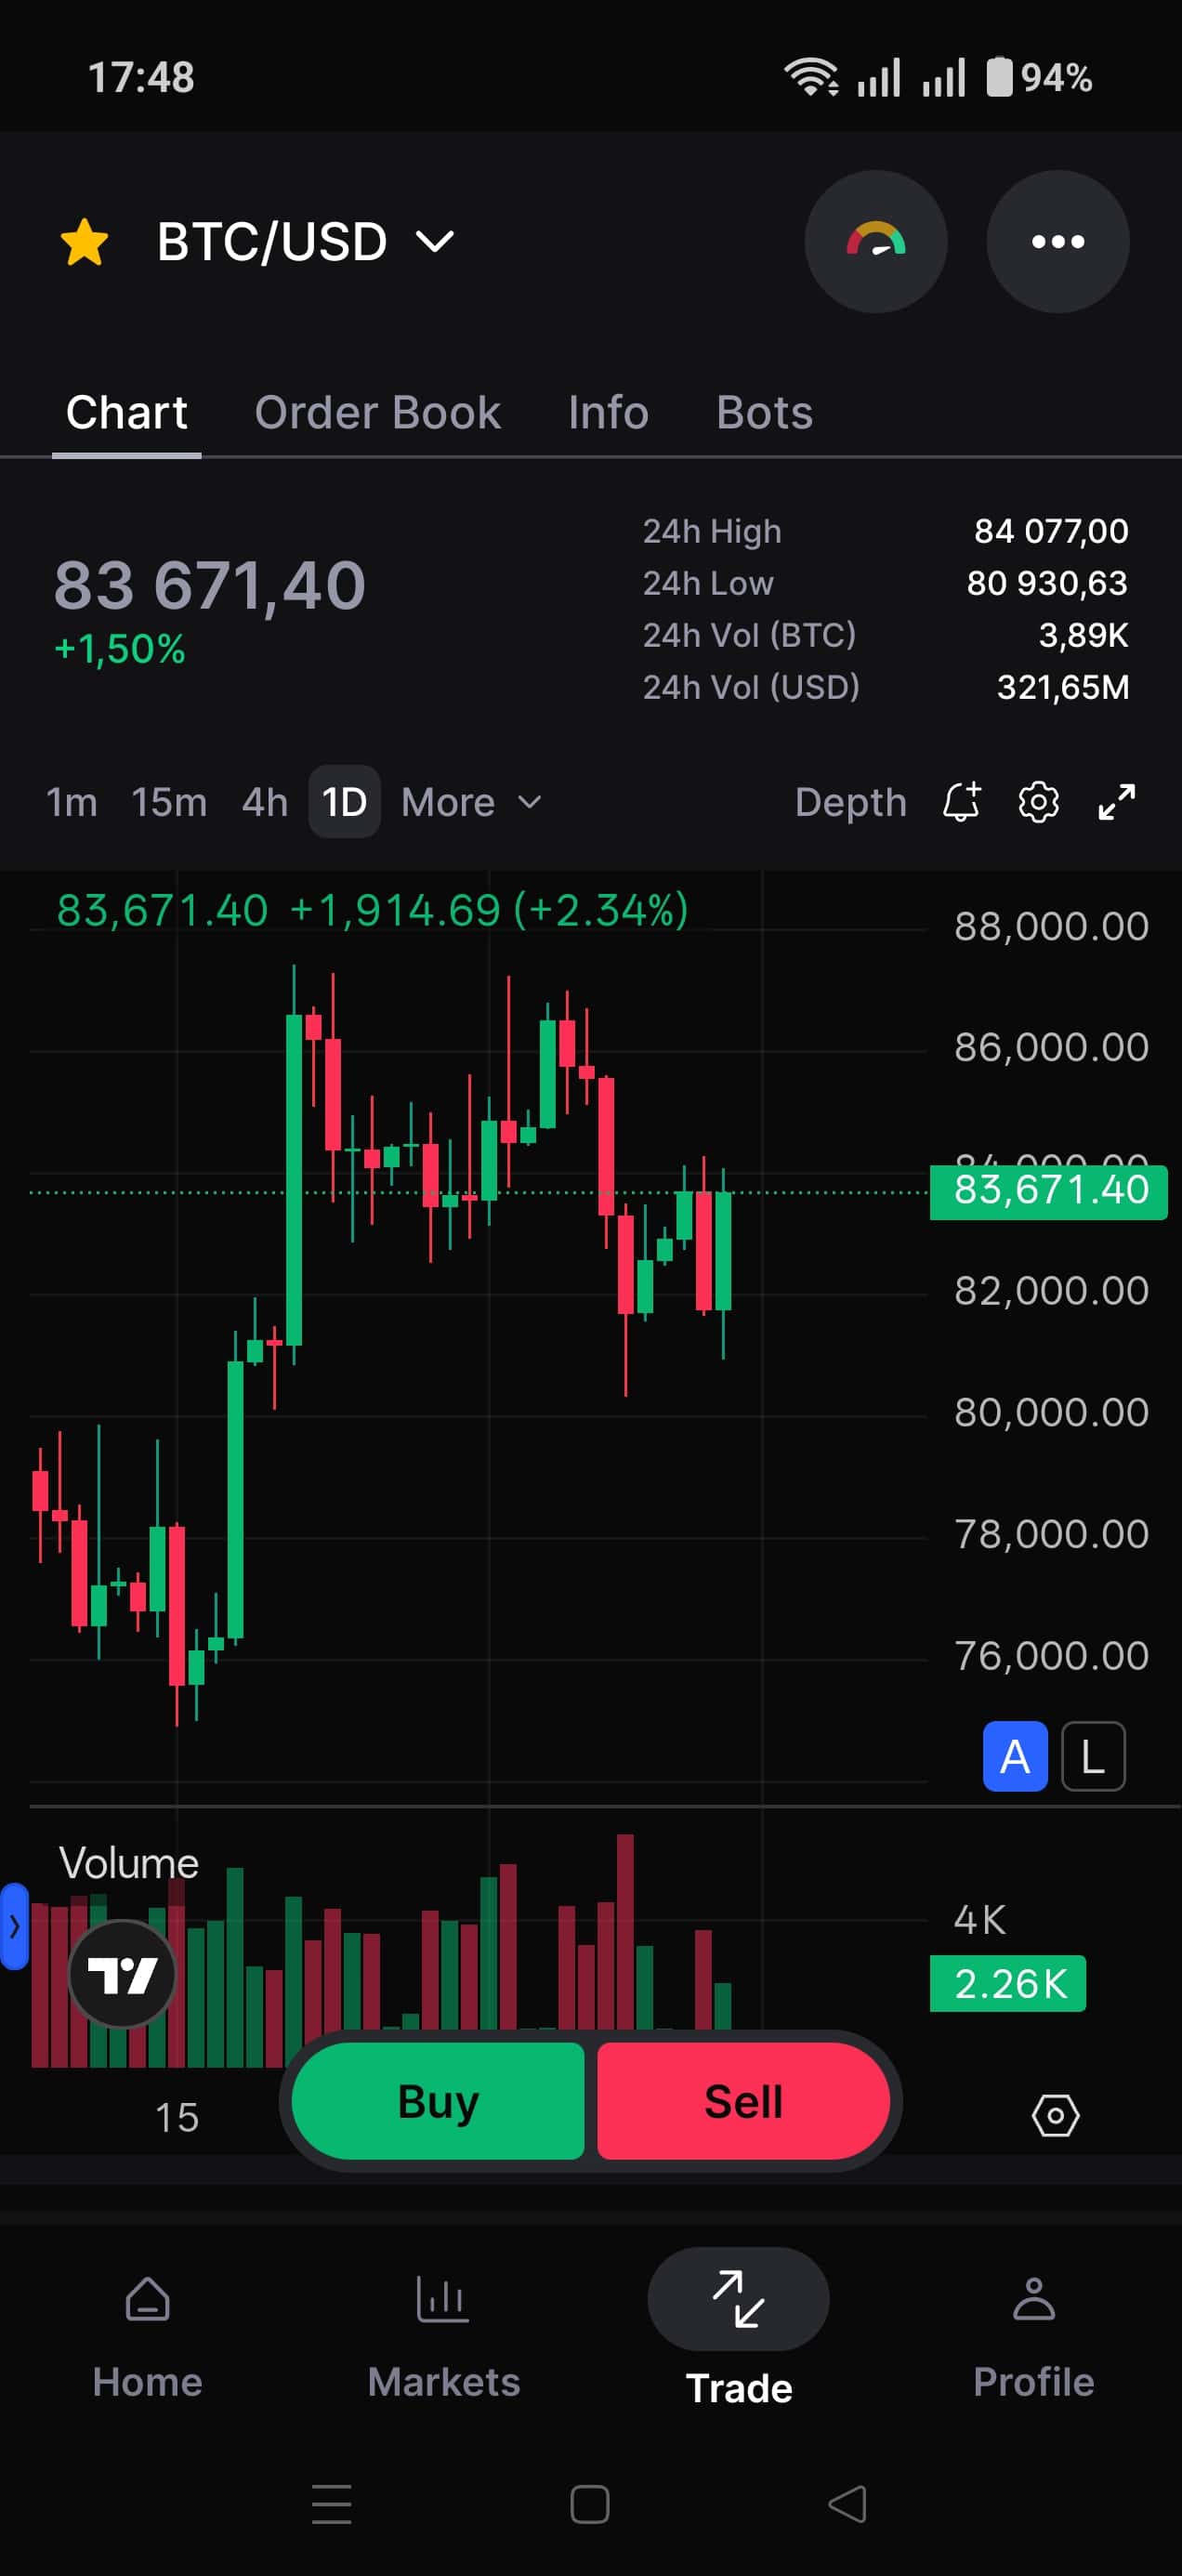Tap the 88,000.00 price axis label
The width and height of the screenshot is (1182, 2576).
point(1051,926)
